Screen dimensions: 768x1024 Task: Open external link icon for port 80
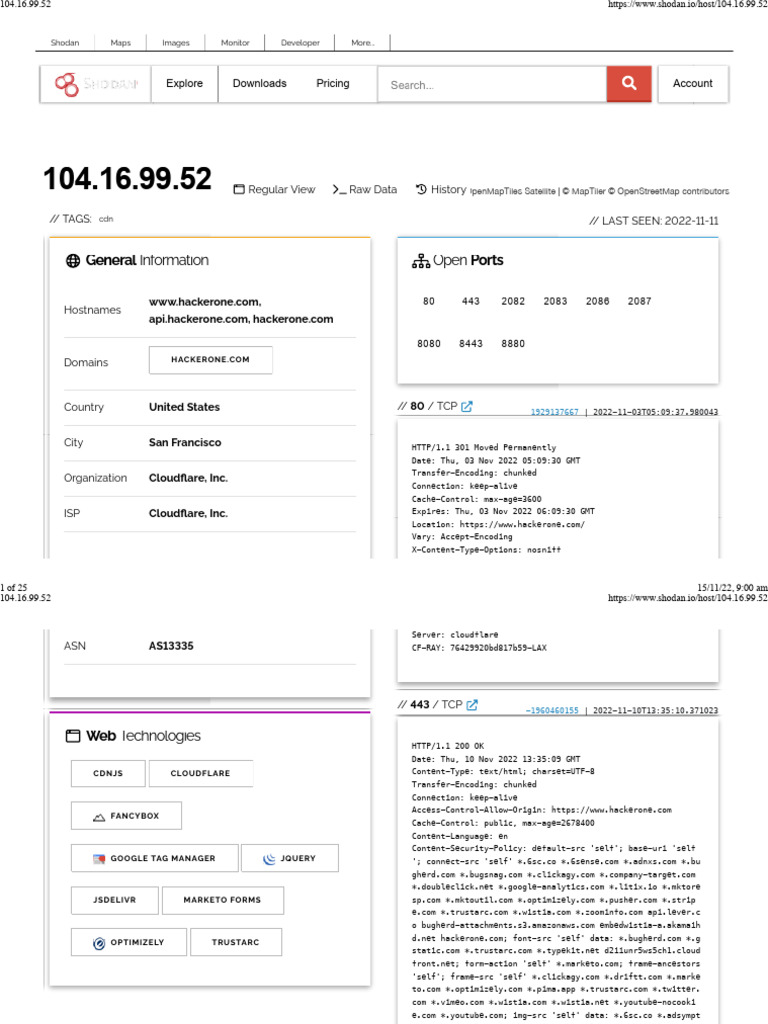466,406
